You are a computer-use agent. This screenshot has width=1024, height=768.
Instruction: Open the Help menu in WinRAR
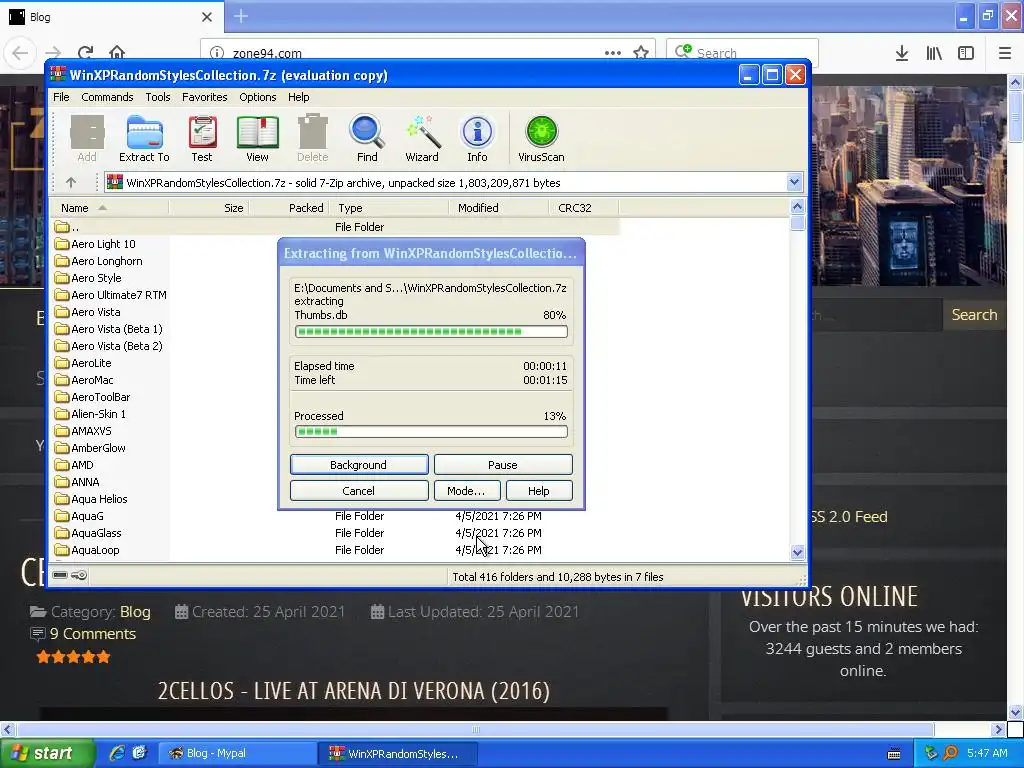click(298, 97)
